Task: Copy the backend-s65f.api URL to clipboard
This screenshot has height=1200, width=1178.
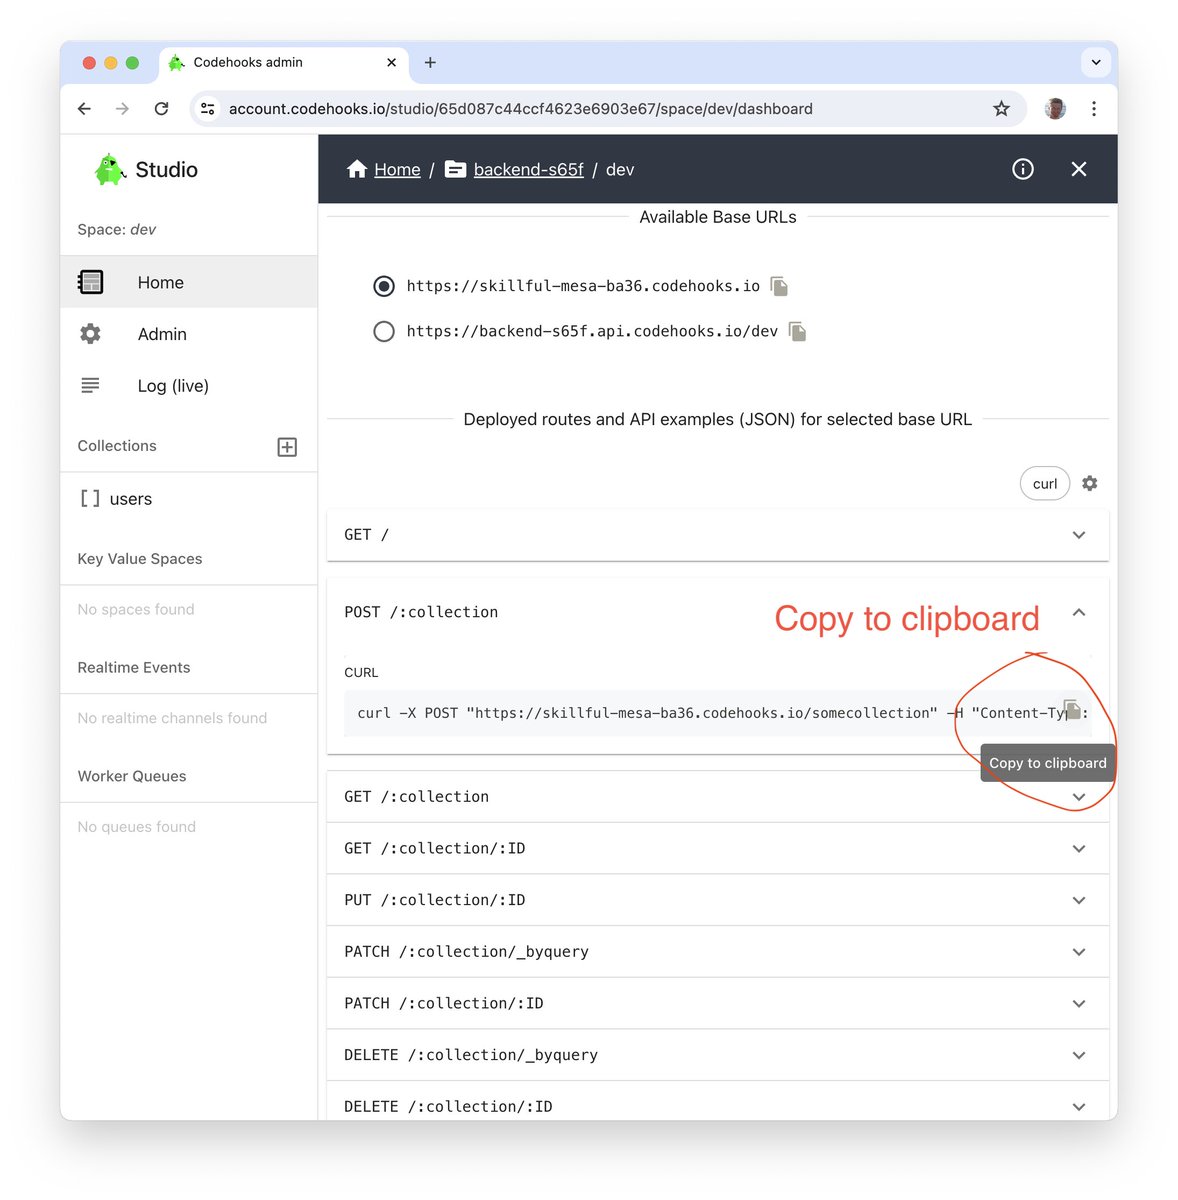Action: point(797,332)
